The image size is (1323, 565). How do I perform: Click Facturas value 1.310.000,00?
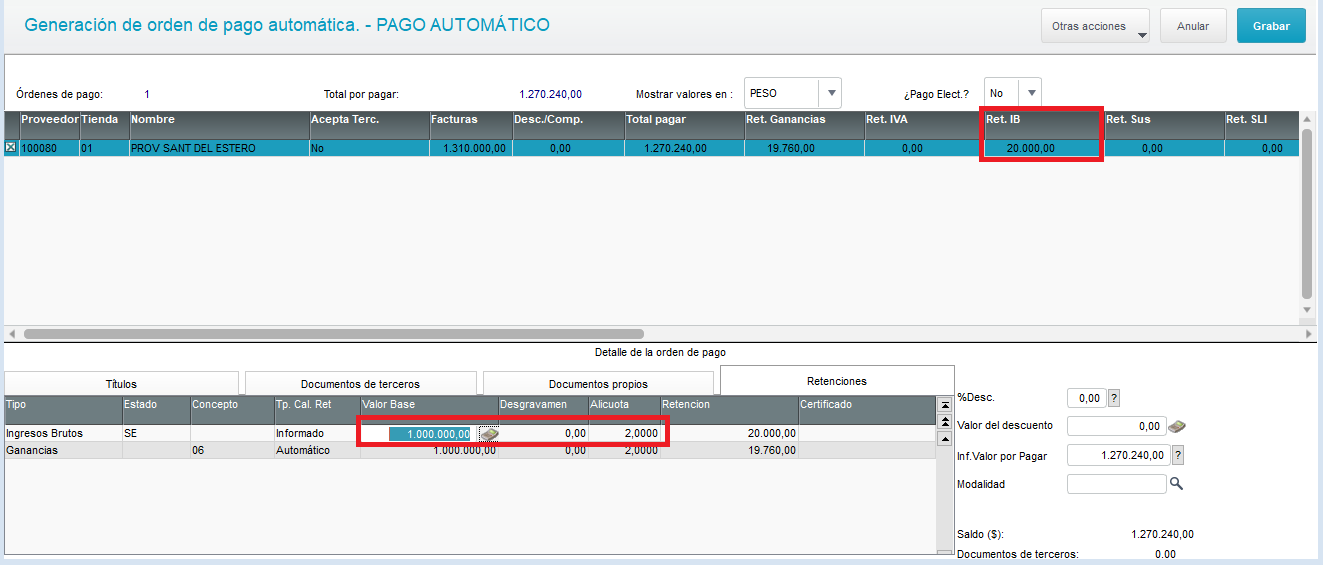click(469, 148)
